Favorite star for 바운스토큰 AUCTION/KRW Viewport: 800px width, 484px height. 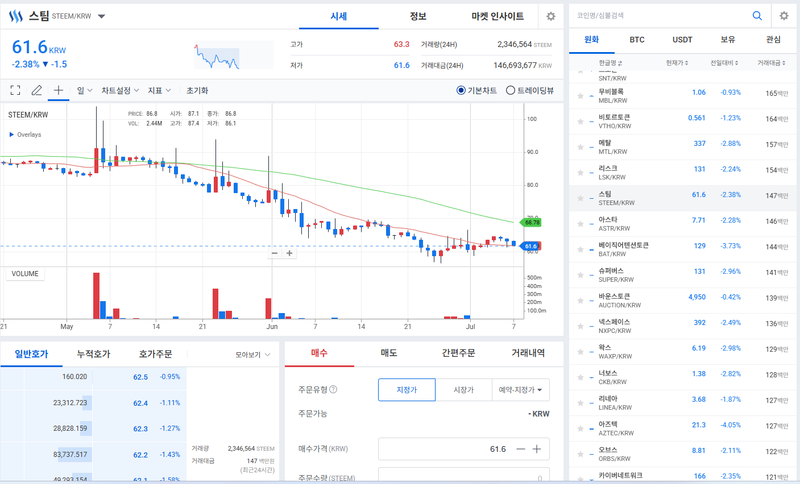point(580,300)
